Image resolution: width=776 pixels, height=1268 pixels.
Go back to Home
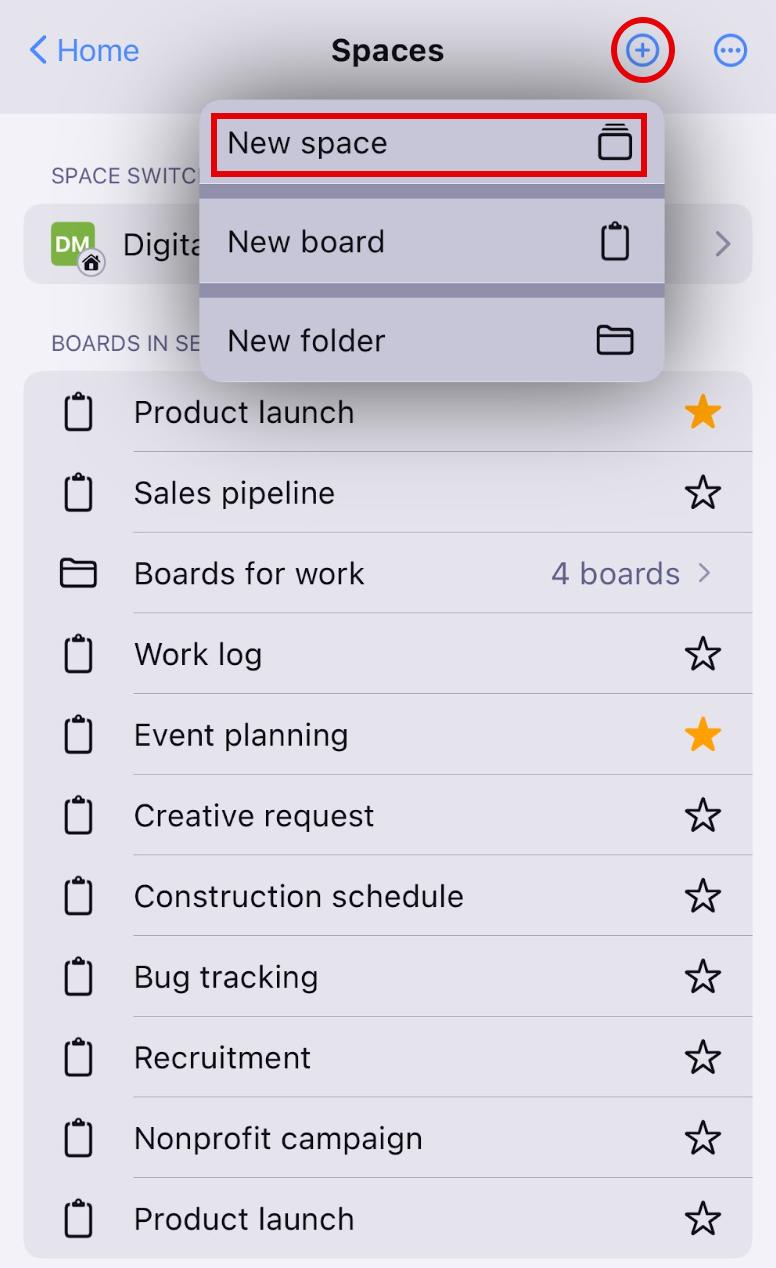(85, 50)
